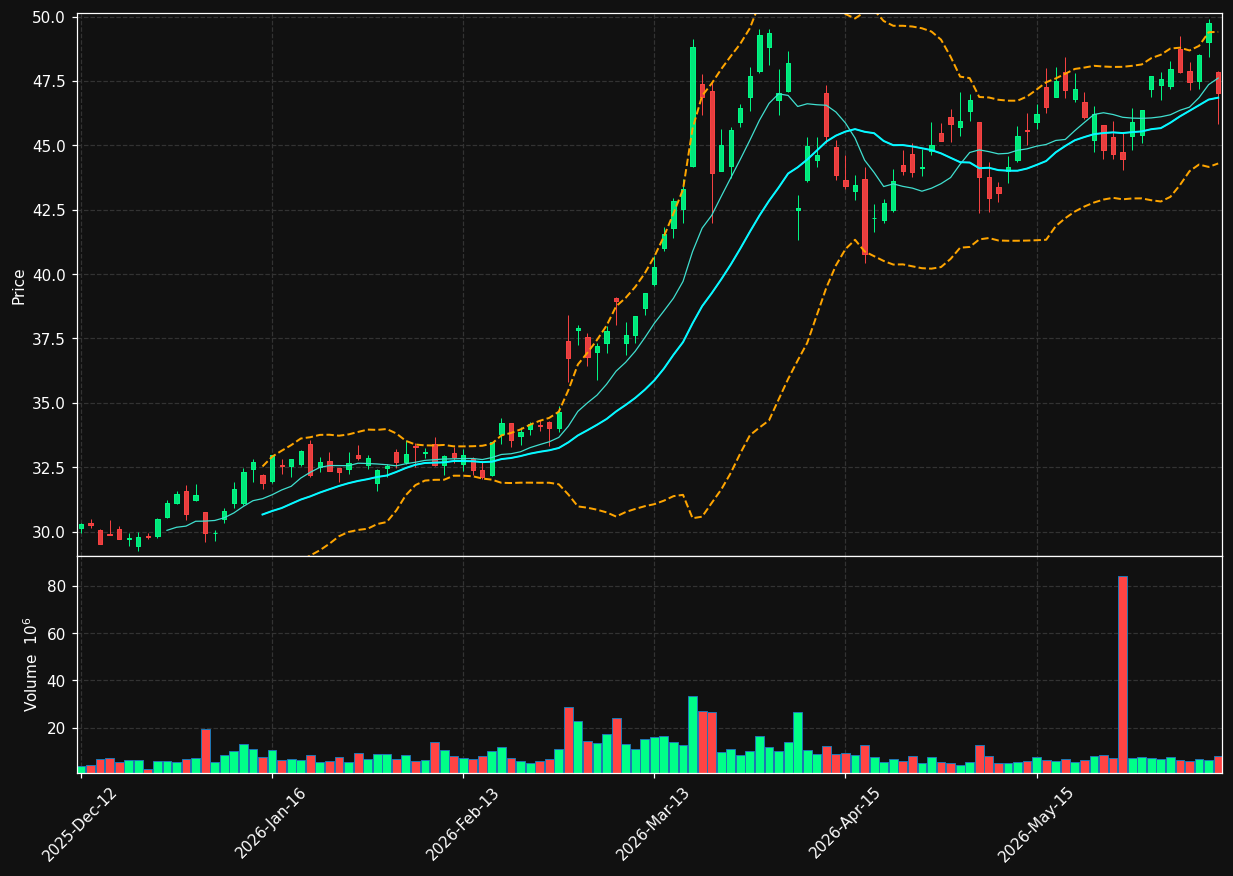
Task: Click the 2025-Dec-12 date label
Action: (79, 825)
